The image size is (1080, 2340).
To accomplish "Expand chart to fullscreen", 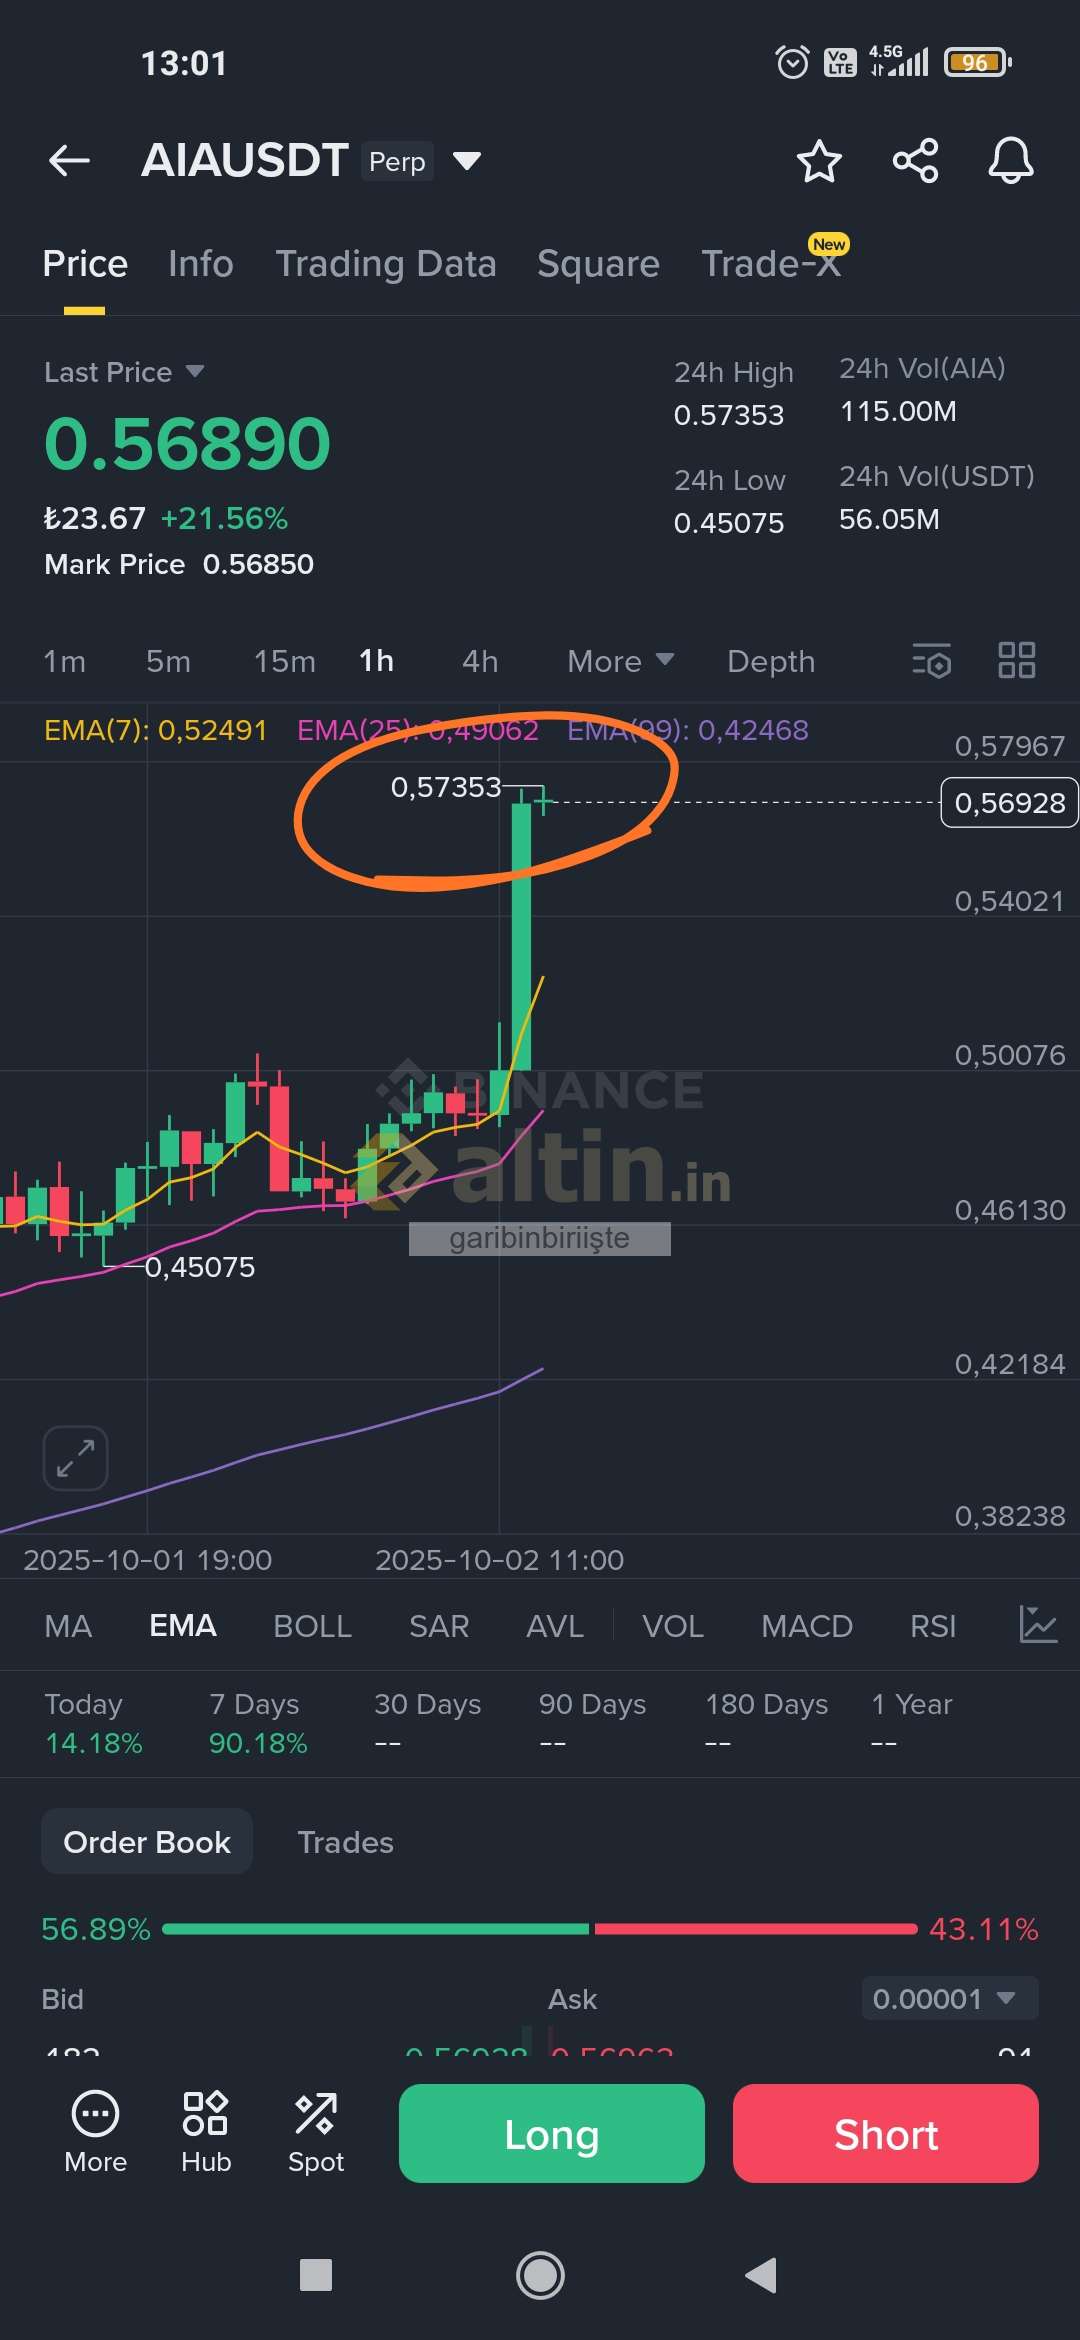I will [x=75, y=1458].
